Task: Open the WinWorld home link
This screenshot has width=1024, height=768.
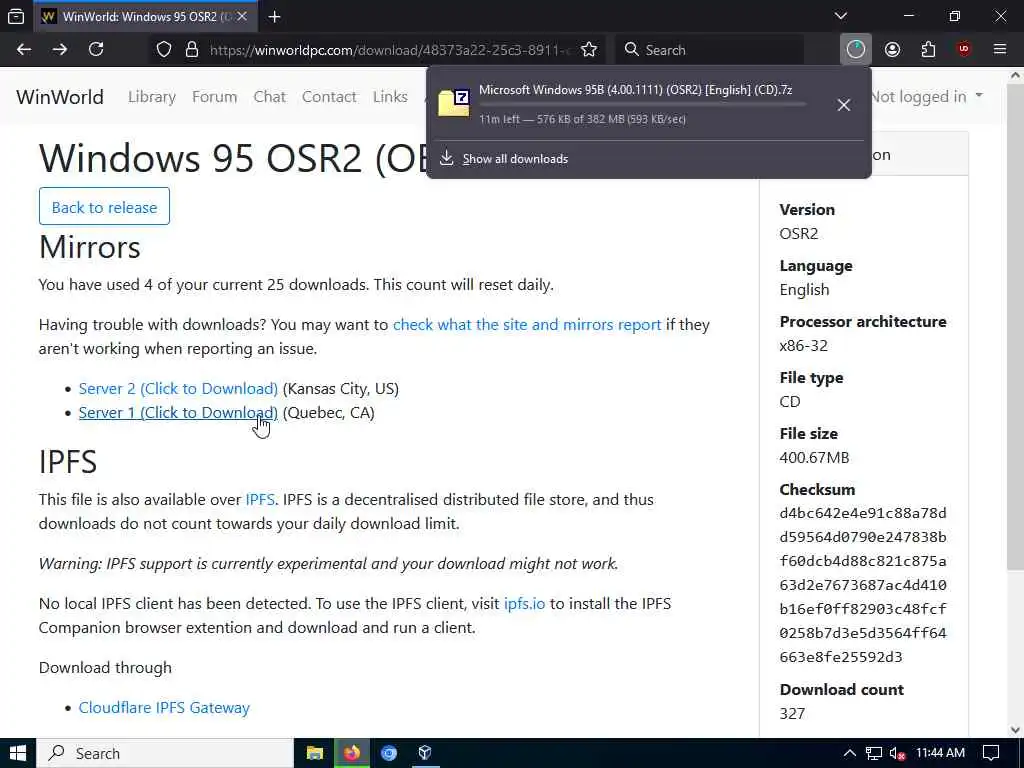Action: pyautogui.click(x=60, y=97)
